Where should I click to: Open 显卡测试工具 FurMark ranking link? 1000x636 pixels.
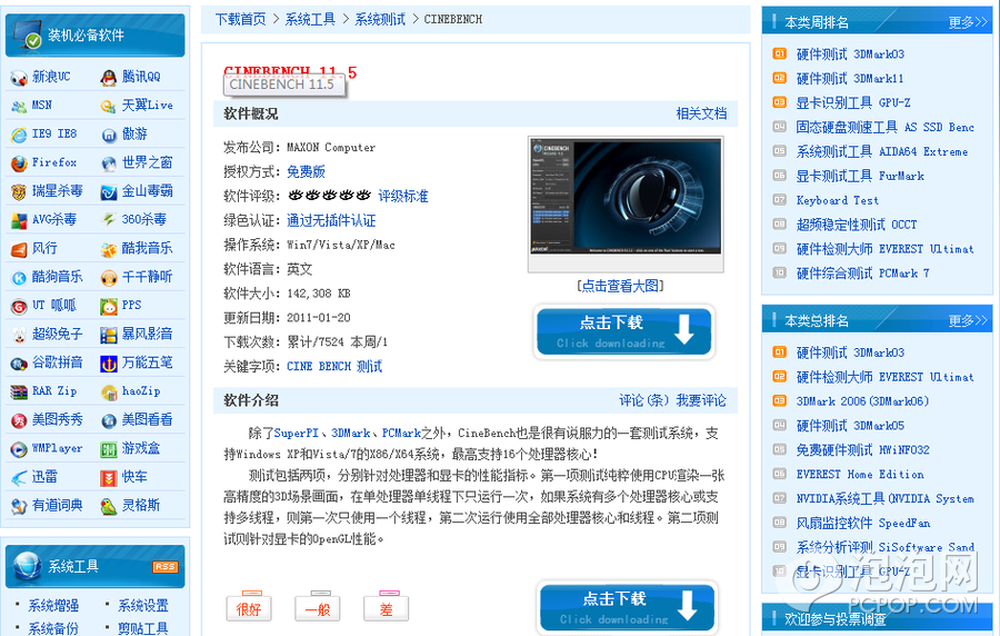point(860,175)
